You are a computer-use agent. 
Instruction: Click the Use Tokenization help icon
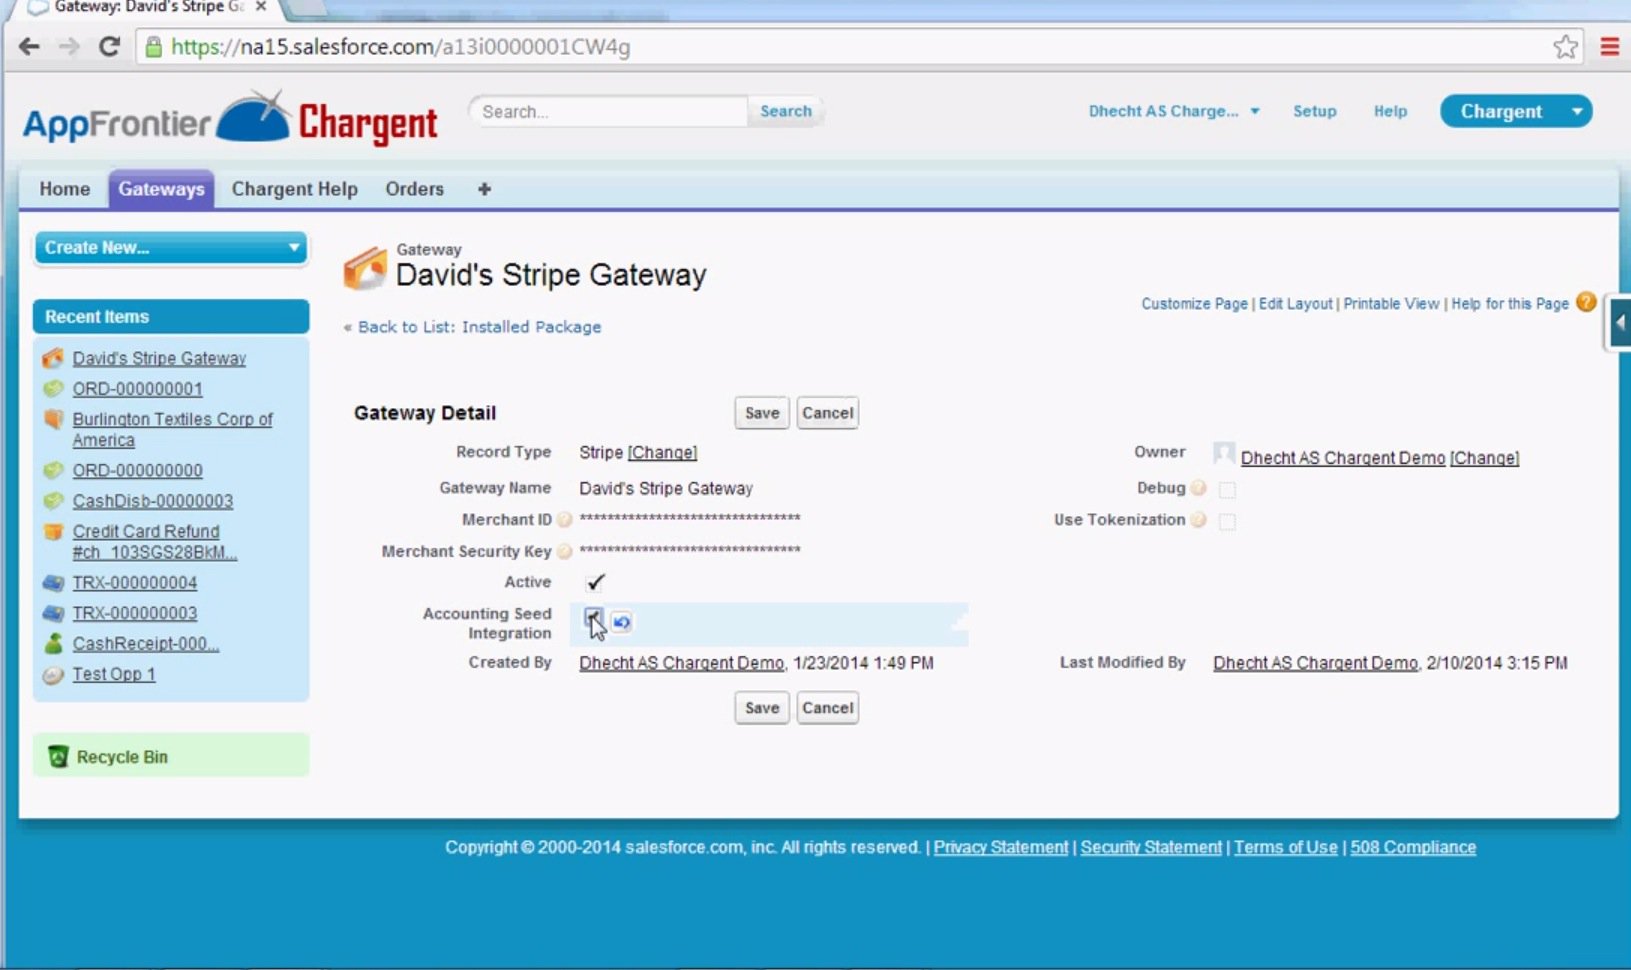tap(1198, 520)
